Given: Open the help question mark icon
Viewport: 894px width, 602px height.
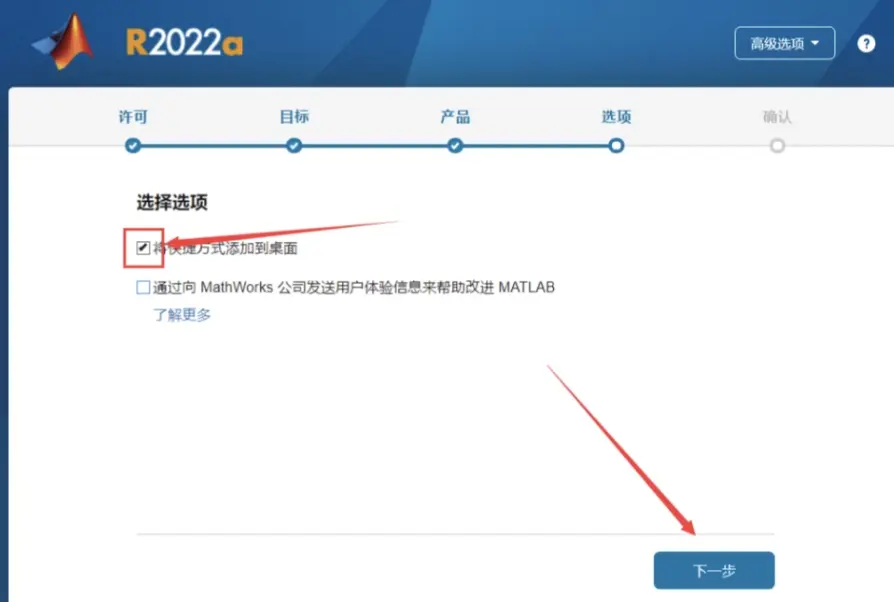Looking at the screenshot, I should coord(866,43).
